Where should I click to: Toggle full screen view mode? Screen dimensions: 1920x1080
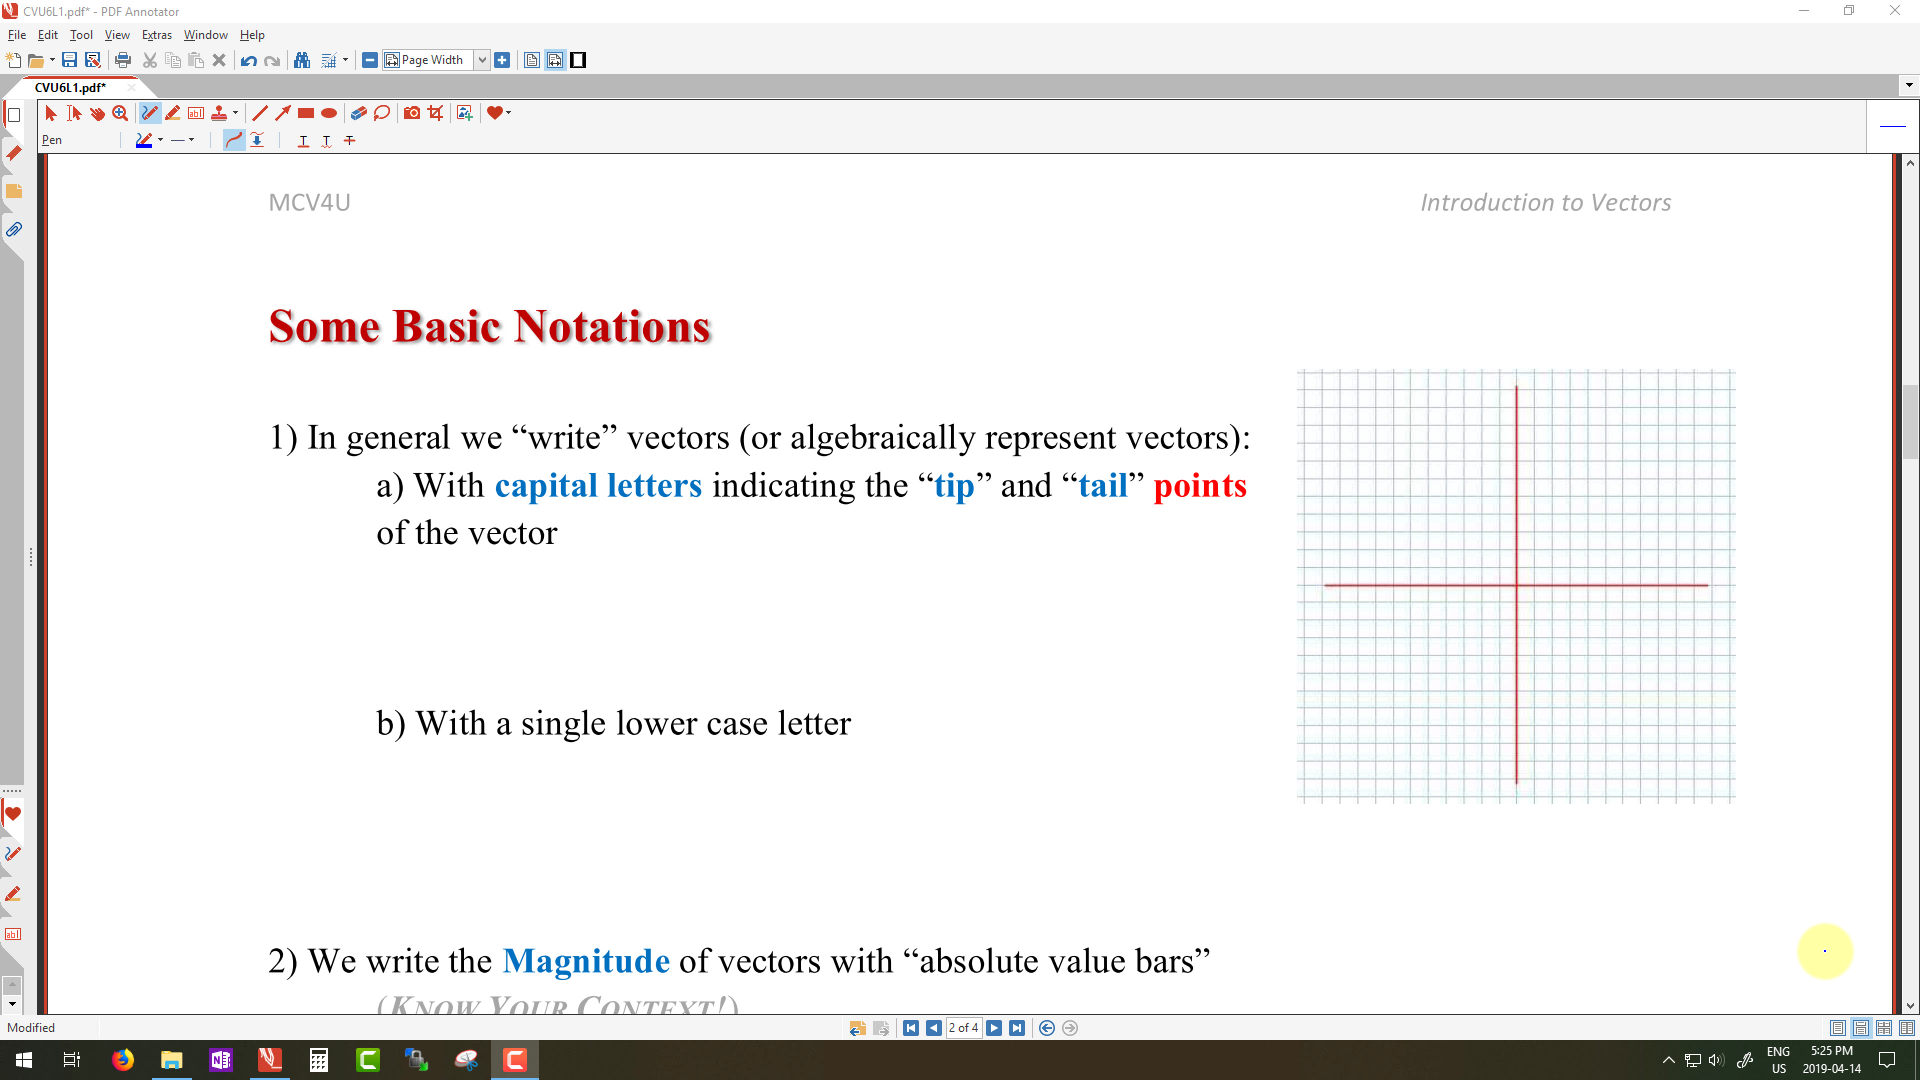pyautogui.click(x=578, y=60)
